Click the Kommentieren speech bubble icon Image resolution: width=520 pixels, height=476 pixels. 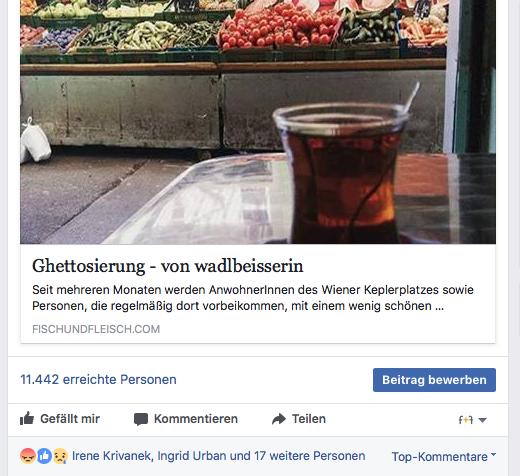click(x=141, y=419)
